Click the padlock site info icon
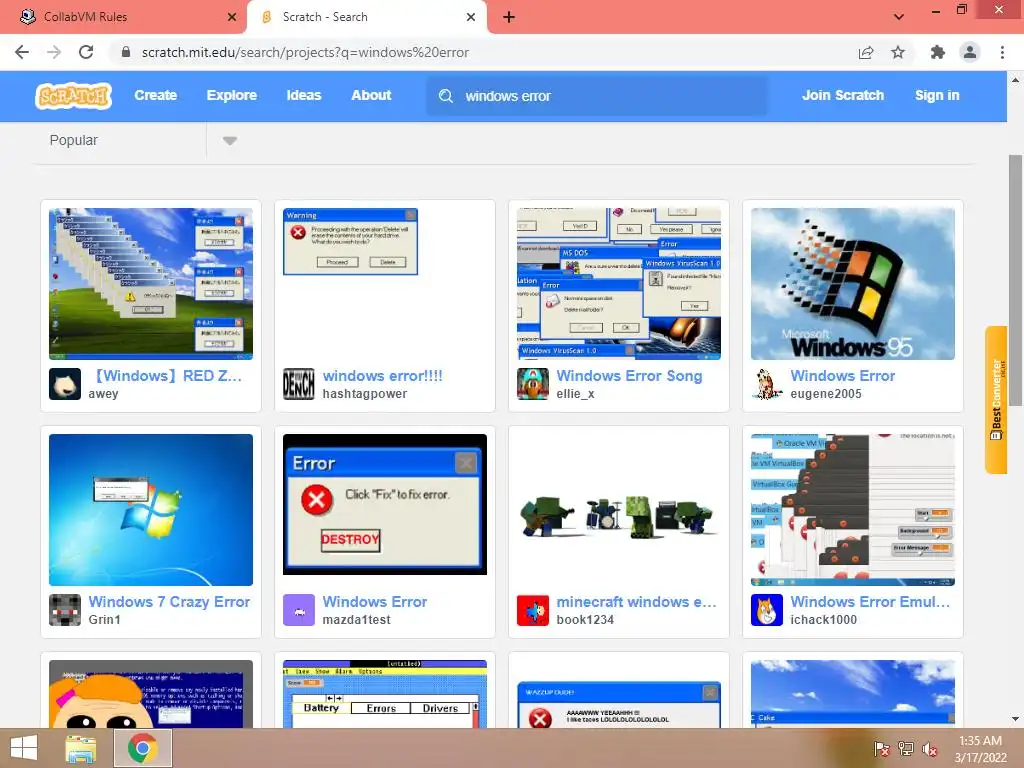The width and height of the screenshot is (1024, 768). click(x=126, y=52)
